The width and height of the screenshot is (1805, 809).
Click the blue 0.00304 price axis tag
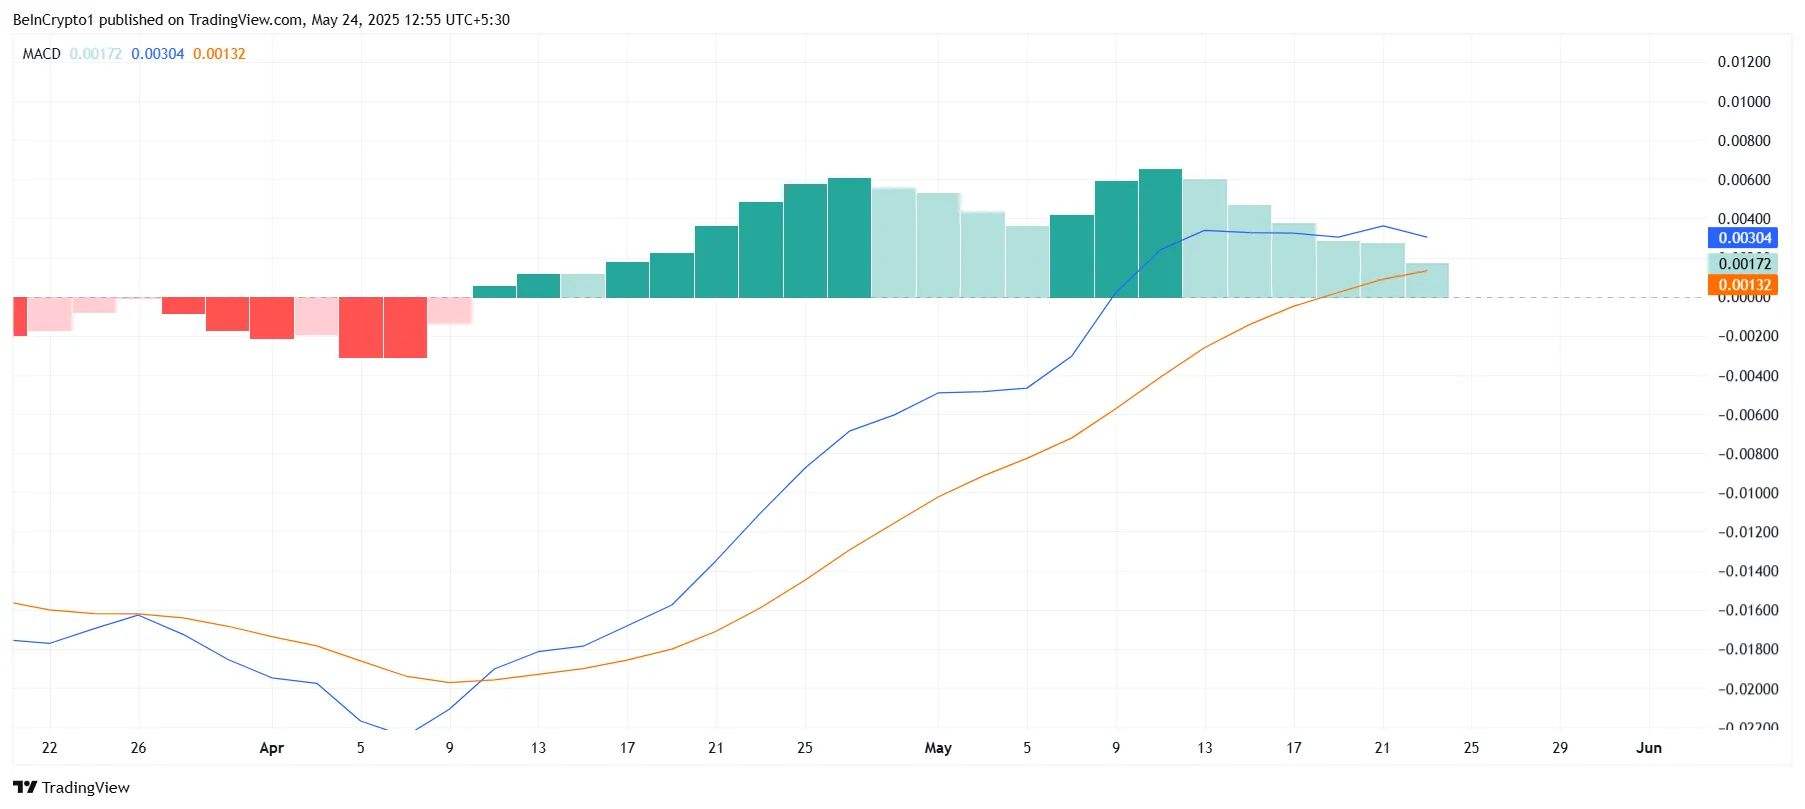(1743, 238)
